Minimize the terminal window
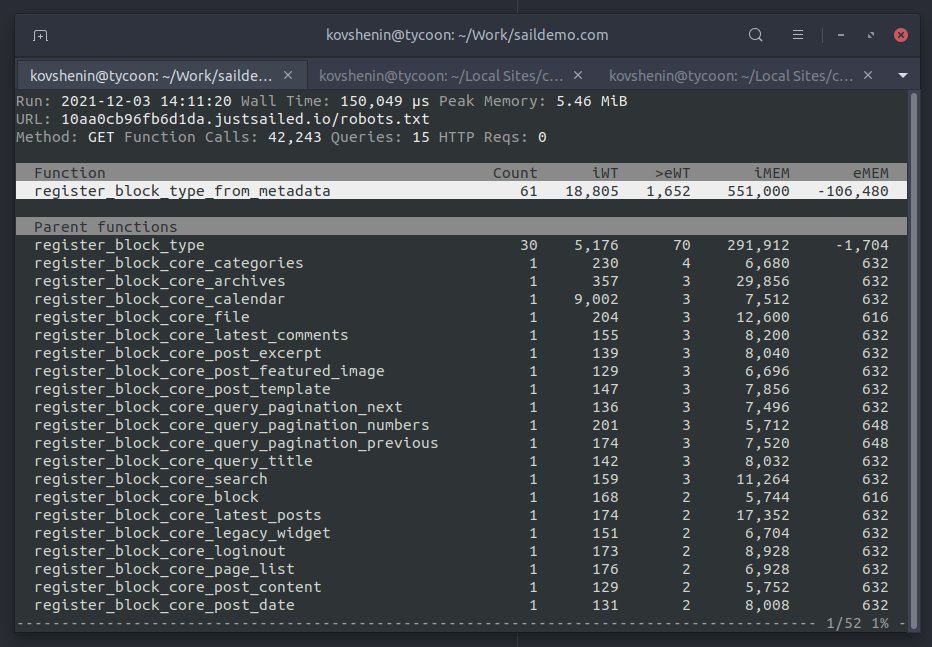 pyautogui.click(x=844, y=35)
